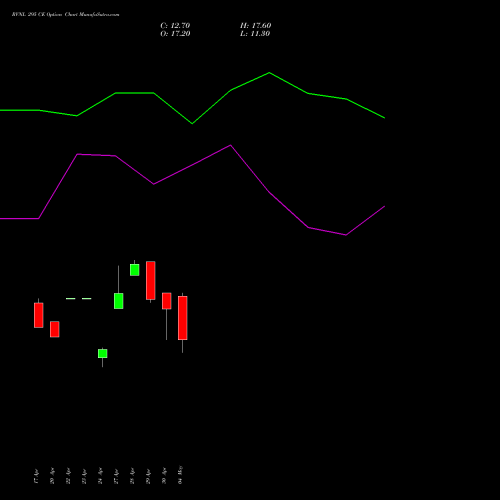500x500 pixels.
Task: Select the last red candle for 04 May
Action: click(183, 318)
